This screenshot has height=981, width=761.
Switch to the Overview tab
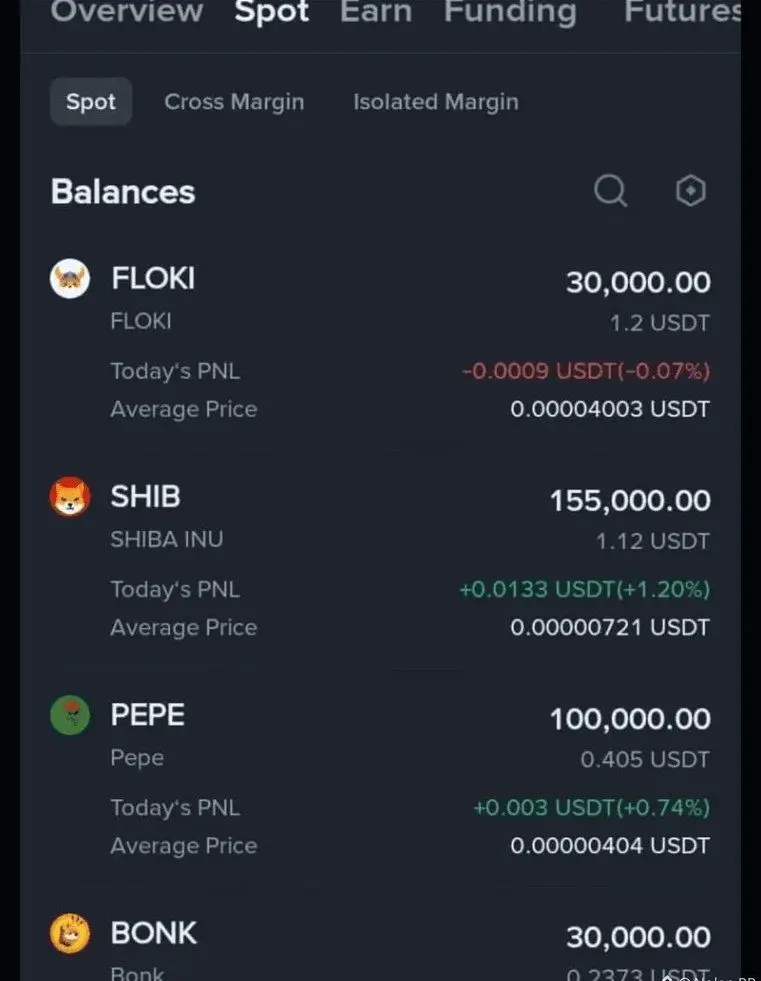pyautogui.click(x=127, y=12)
